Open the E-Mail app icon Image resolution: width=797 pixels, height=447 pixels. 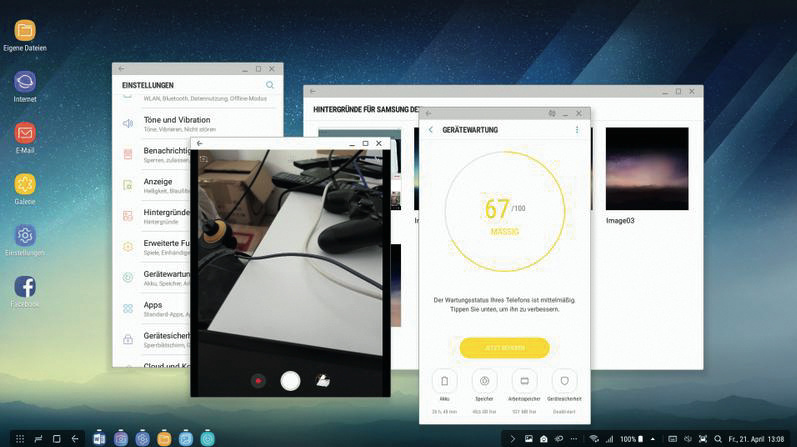click(25, 133)
